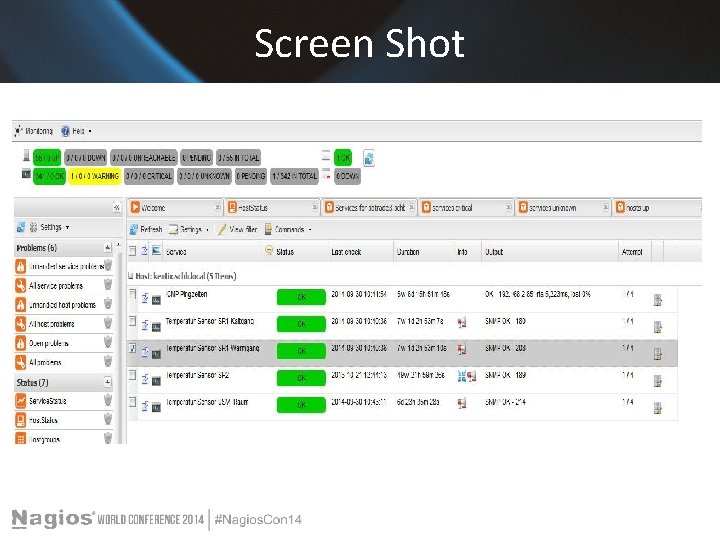Click the sidebar refresh icon beside Settings
This screenshot has height=540, width=720.
(x=21, y=227)
